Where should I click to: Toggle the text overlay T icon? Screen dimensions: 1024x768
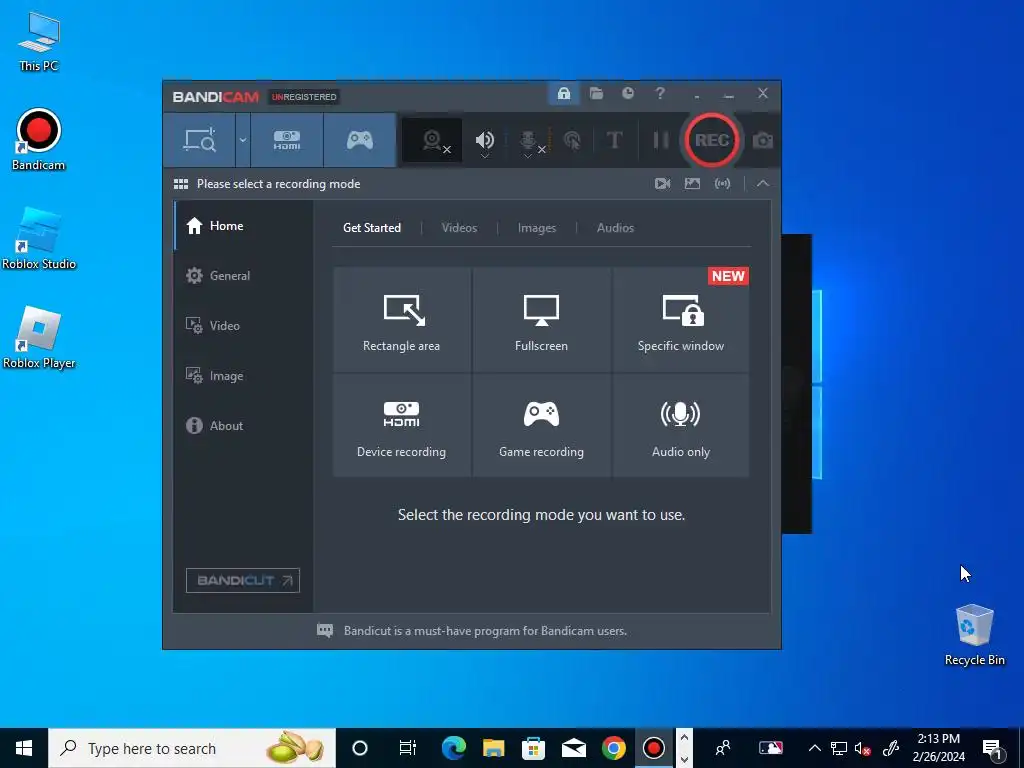click(614, 140)
